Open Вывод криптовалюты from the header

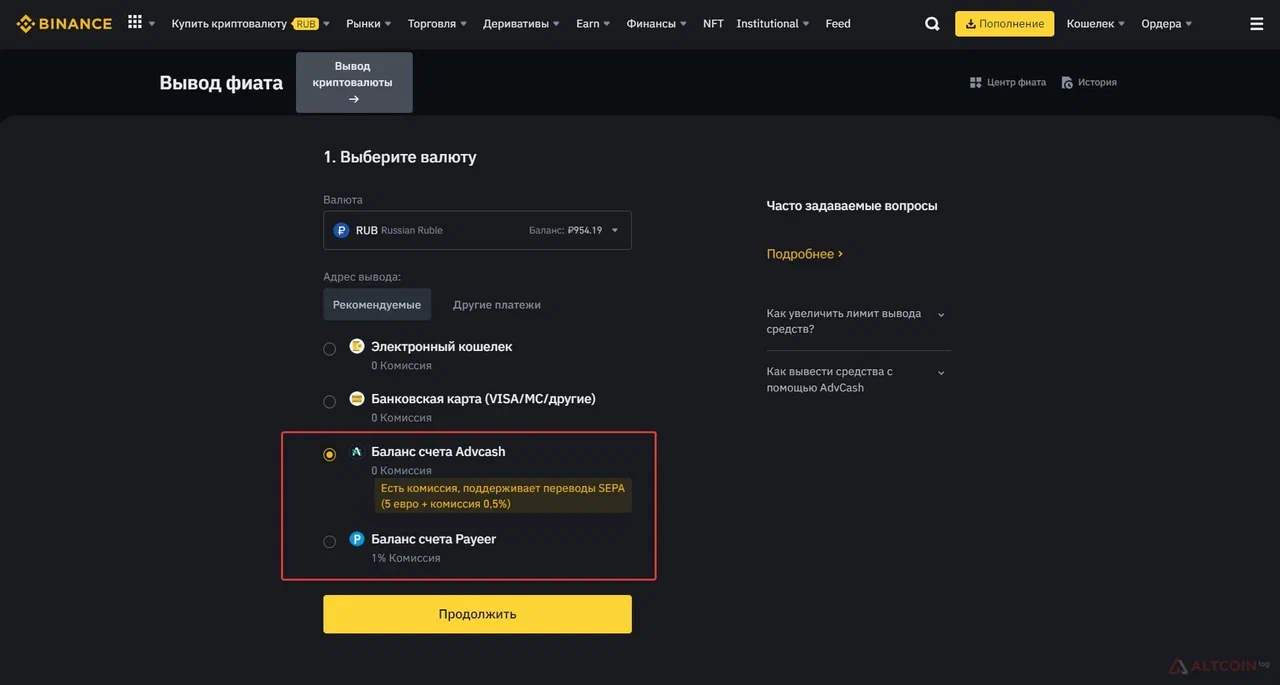tap(352, 79)
